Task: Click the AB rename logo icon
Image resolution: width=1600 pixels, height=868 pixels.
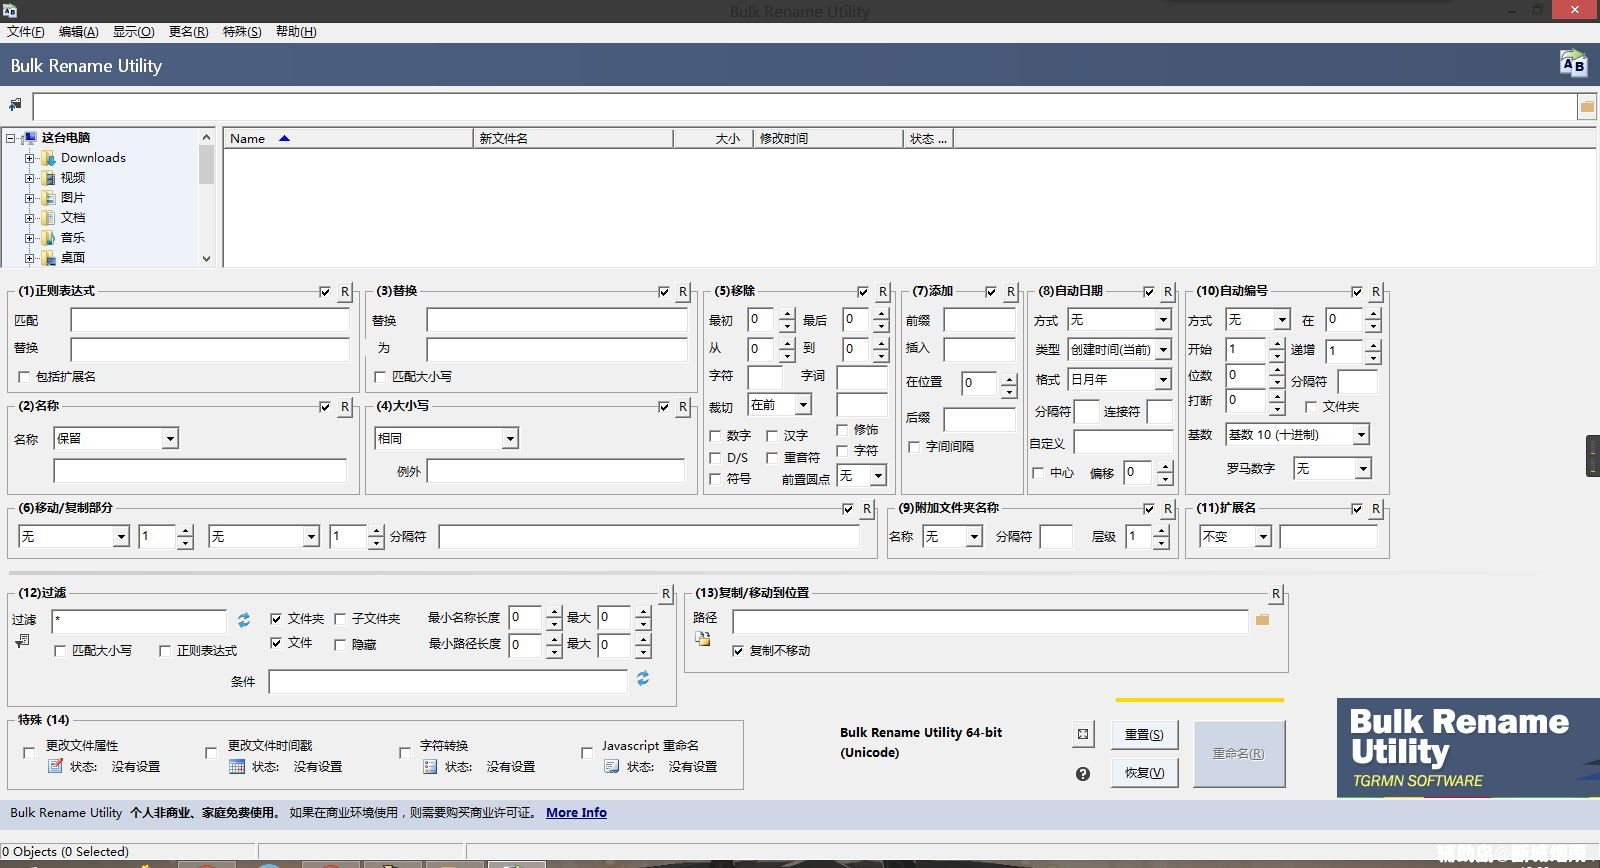Action: (x=1573, y=64)
